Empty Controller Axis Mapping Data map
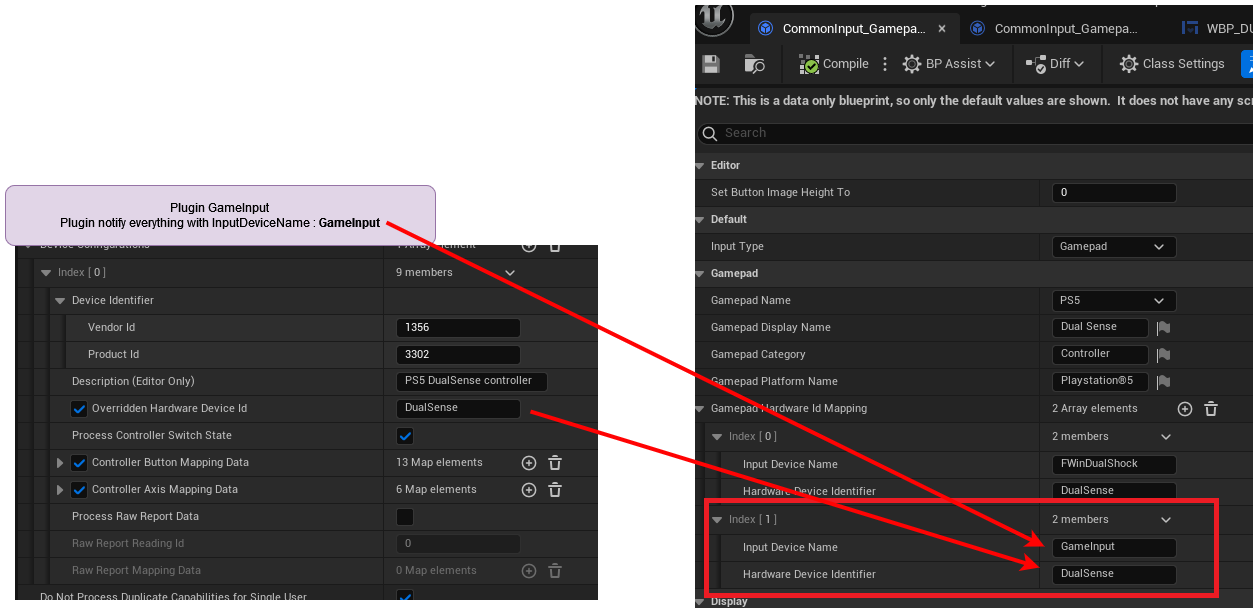This screenshot has height=613, width=1259. click(x=555, y=490)
